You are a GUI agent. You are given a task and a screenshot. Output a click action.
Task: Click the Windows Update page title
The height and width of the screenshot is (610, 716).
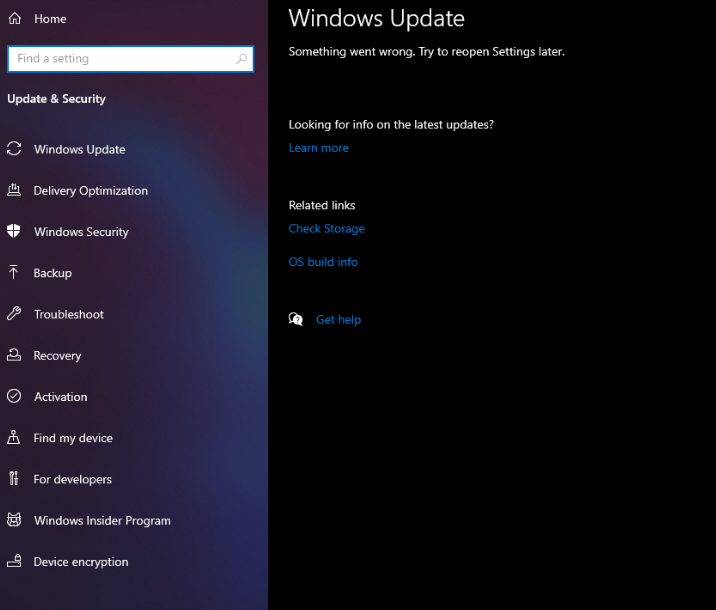(377, 19)
